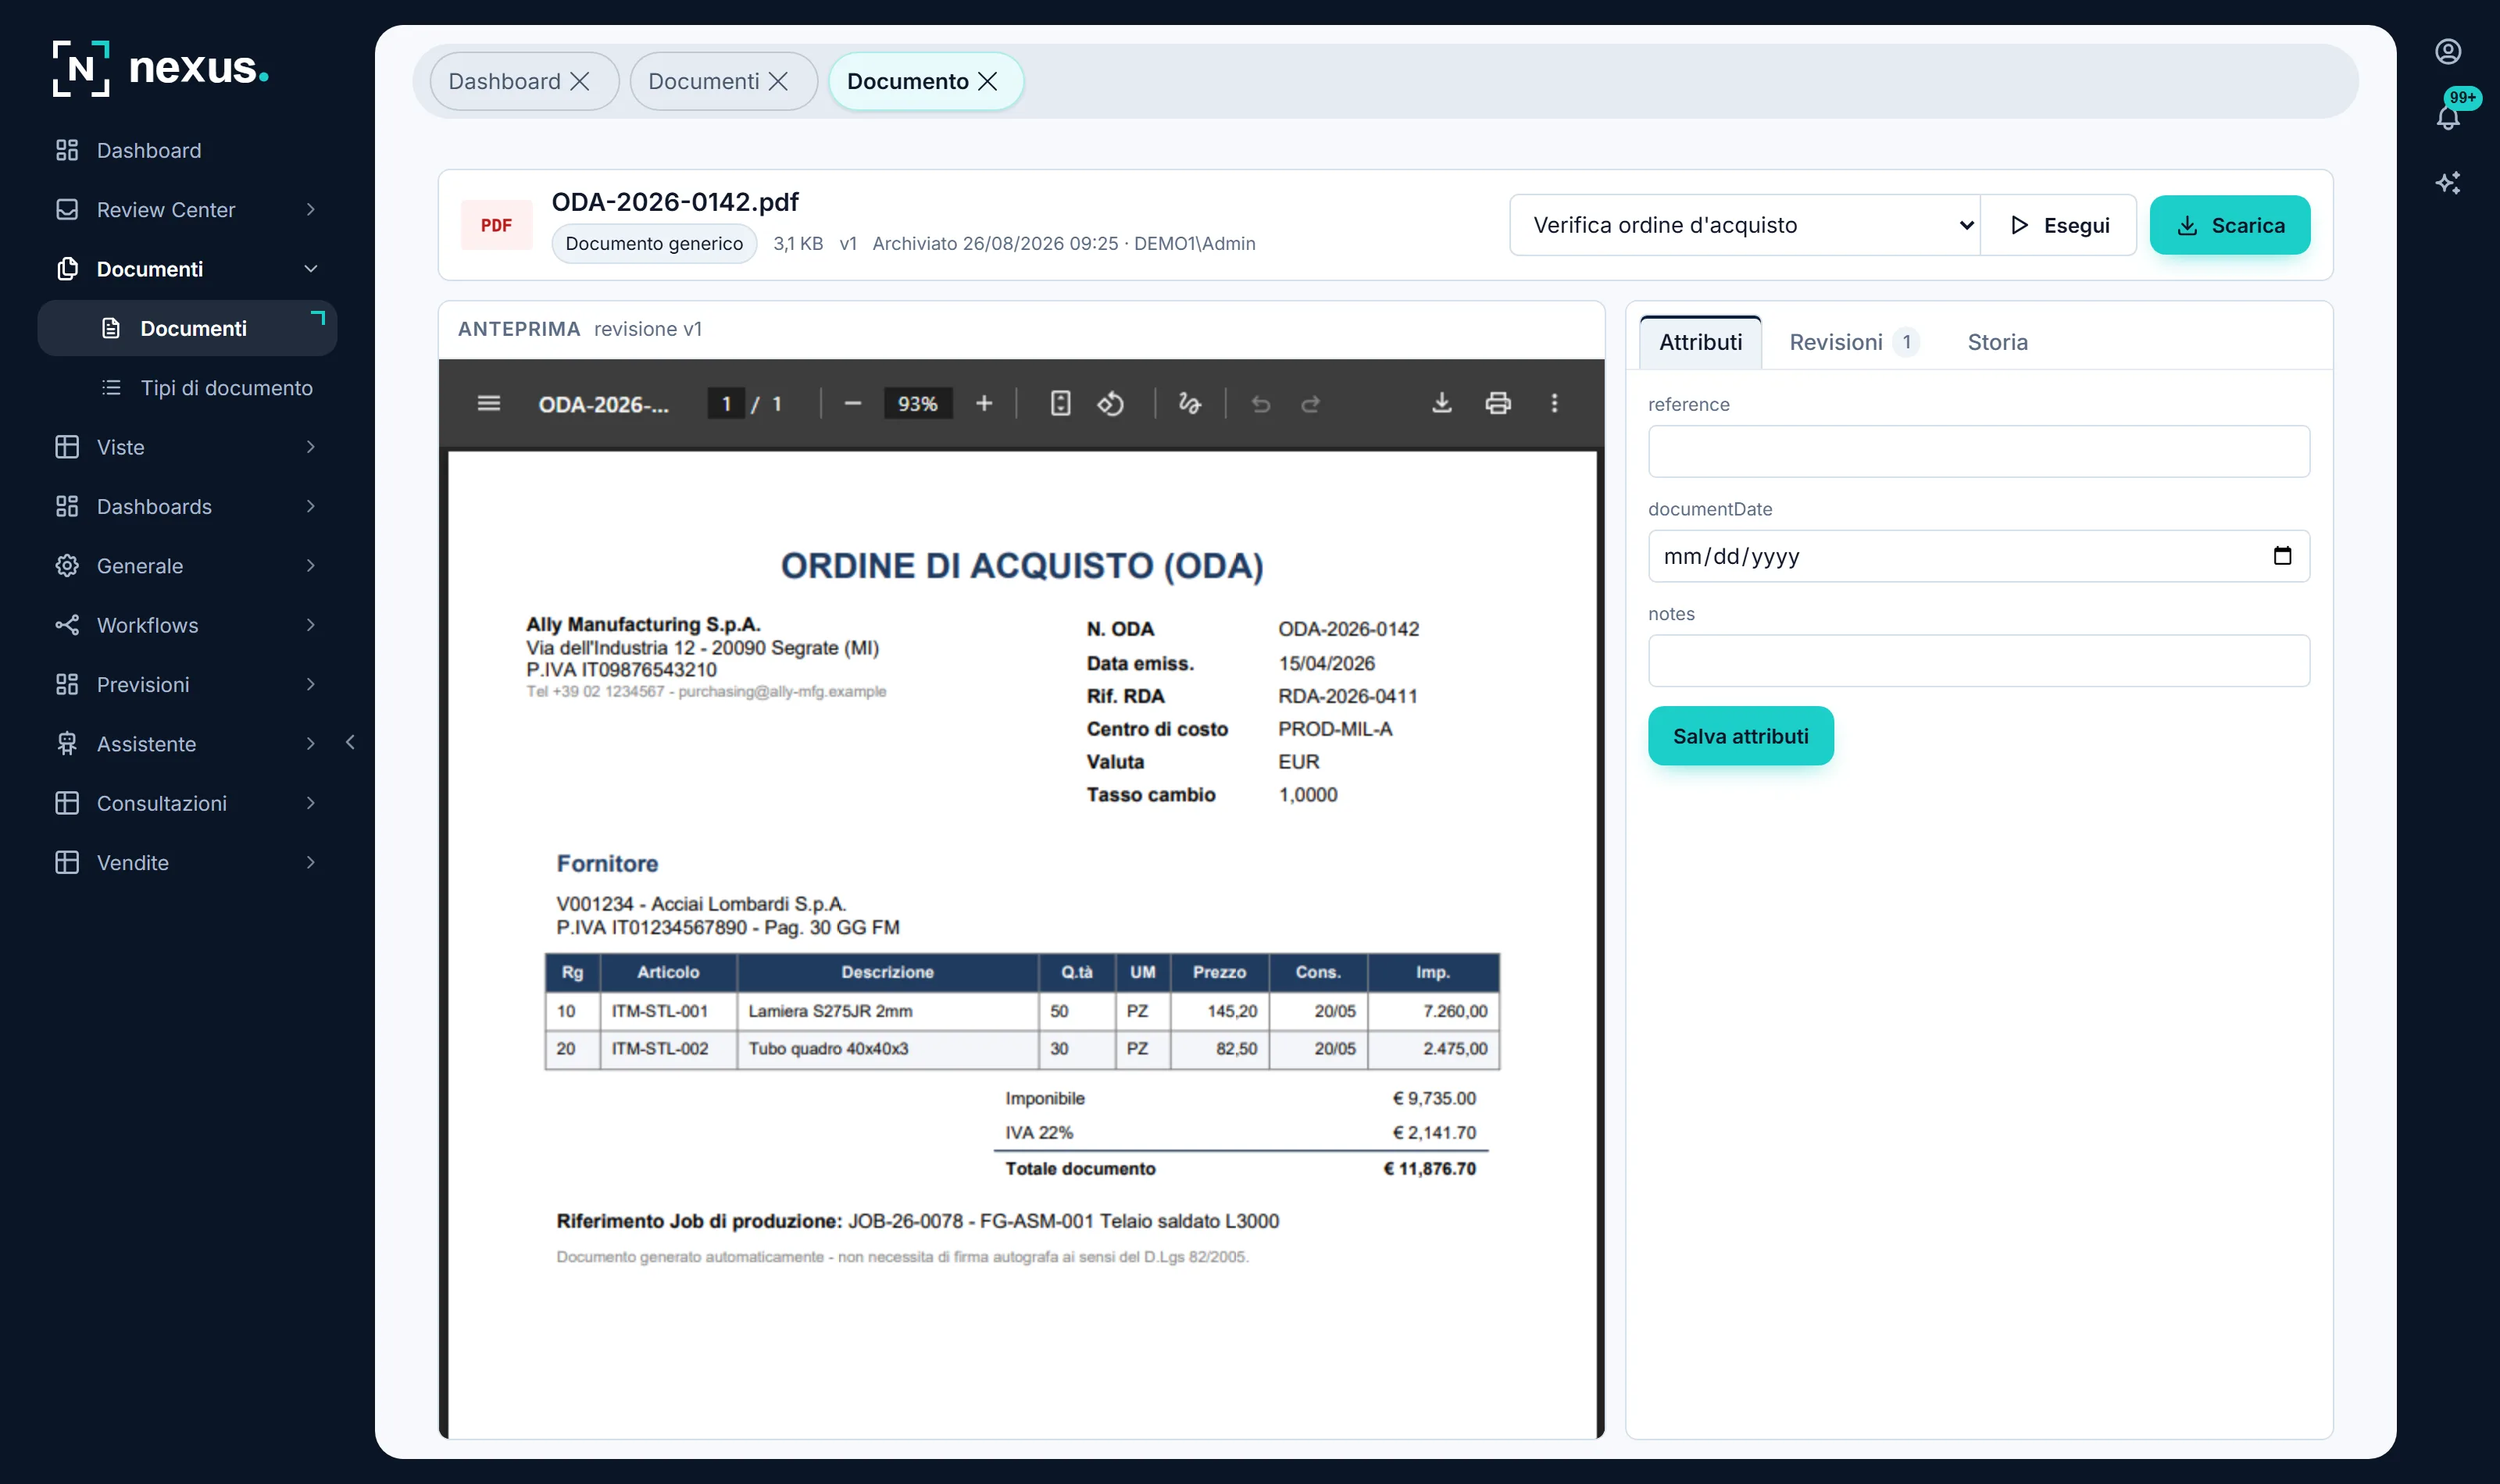
Task: Click the ODA-2026-0142.pdf file name
Action: tap(675, 202)
